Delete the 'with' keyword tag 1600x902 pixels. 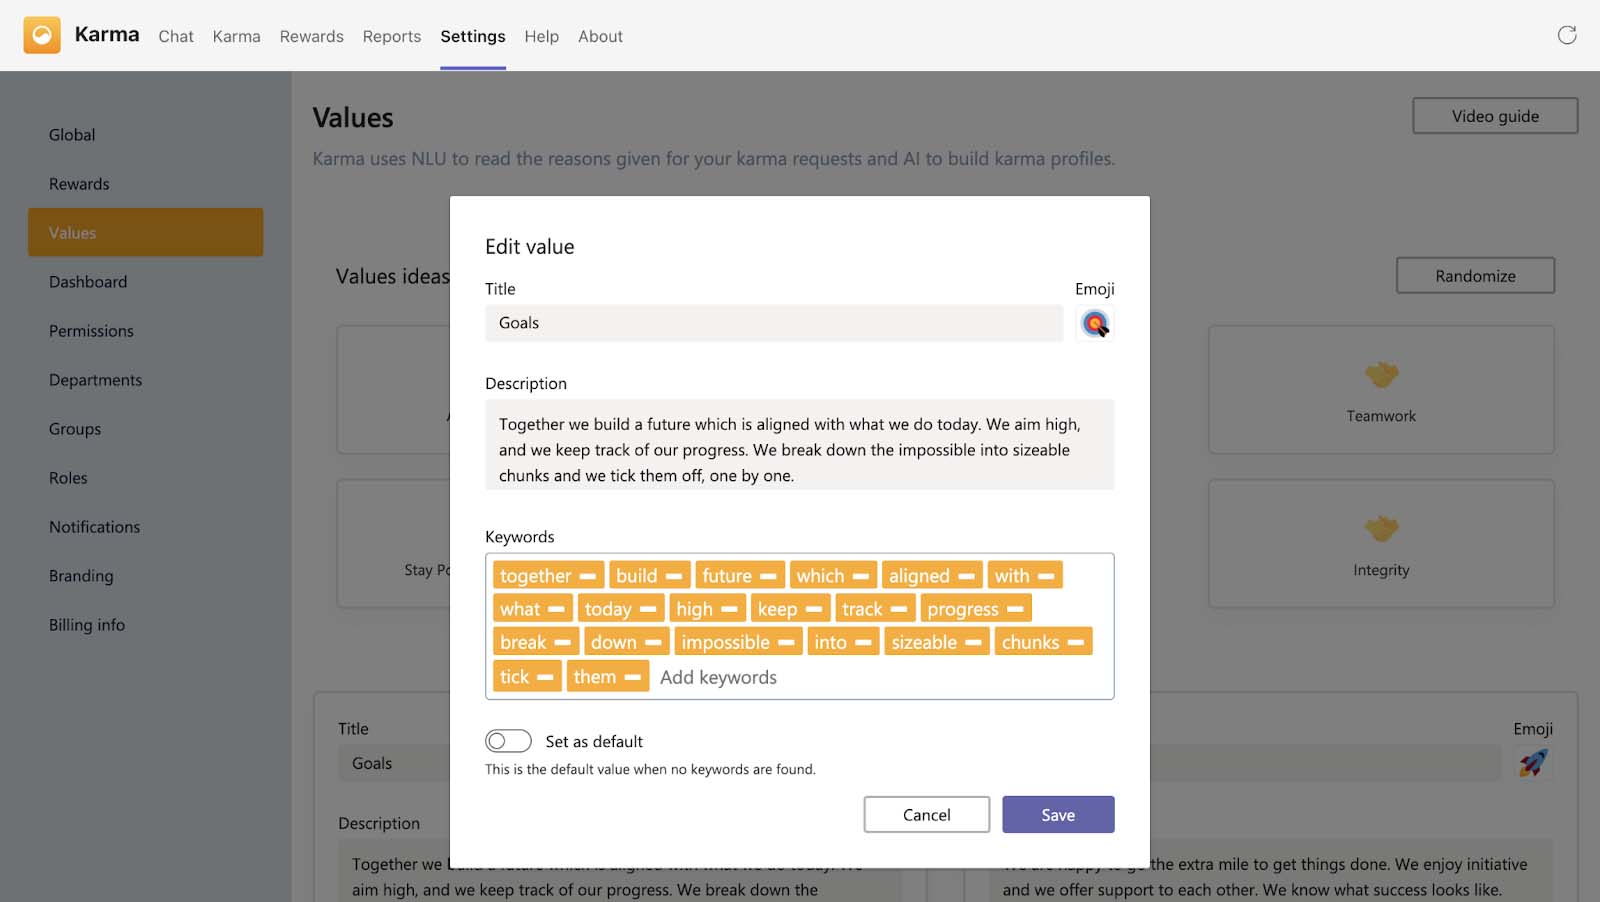tap(1046, 576)
